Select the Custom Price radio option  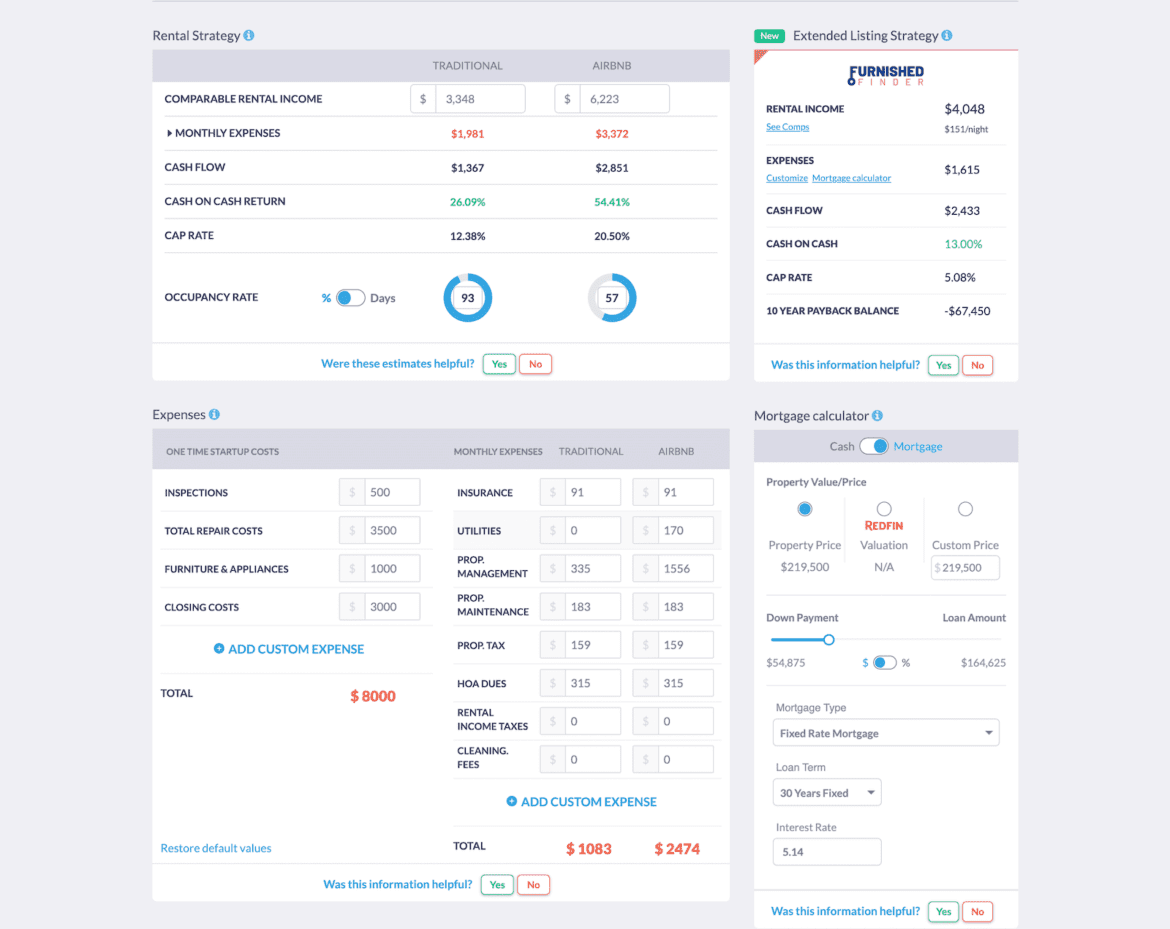965,509
